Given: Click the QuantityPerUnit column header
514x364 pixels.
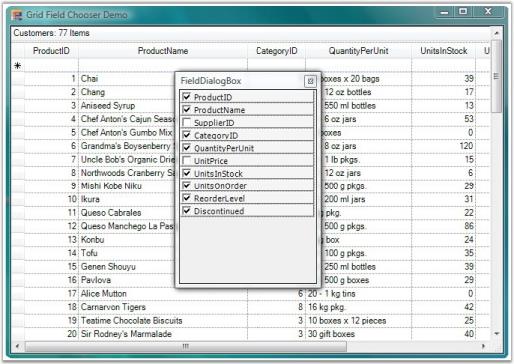Looking at the screenshot, I should coord(358,51).
